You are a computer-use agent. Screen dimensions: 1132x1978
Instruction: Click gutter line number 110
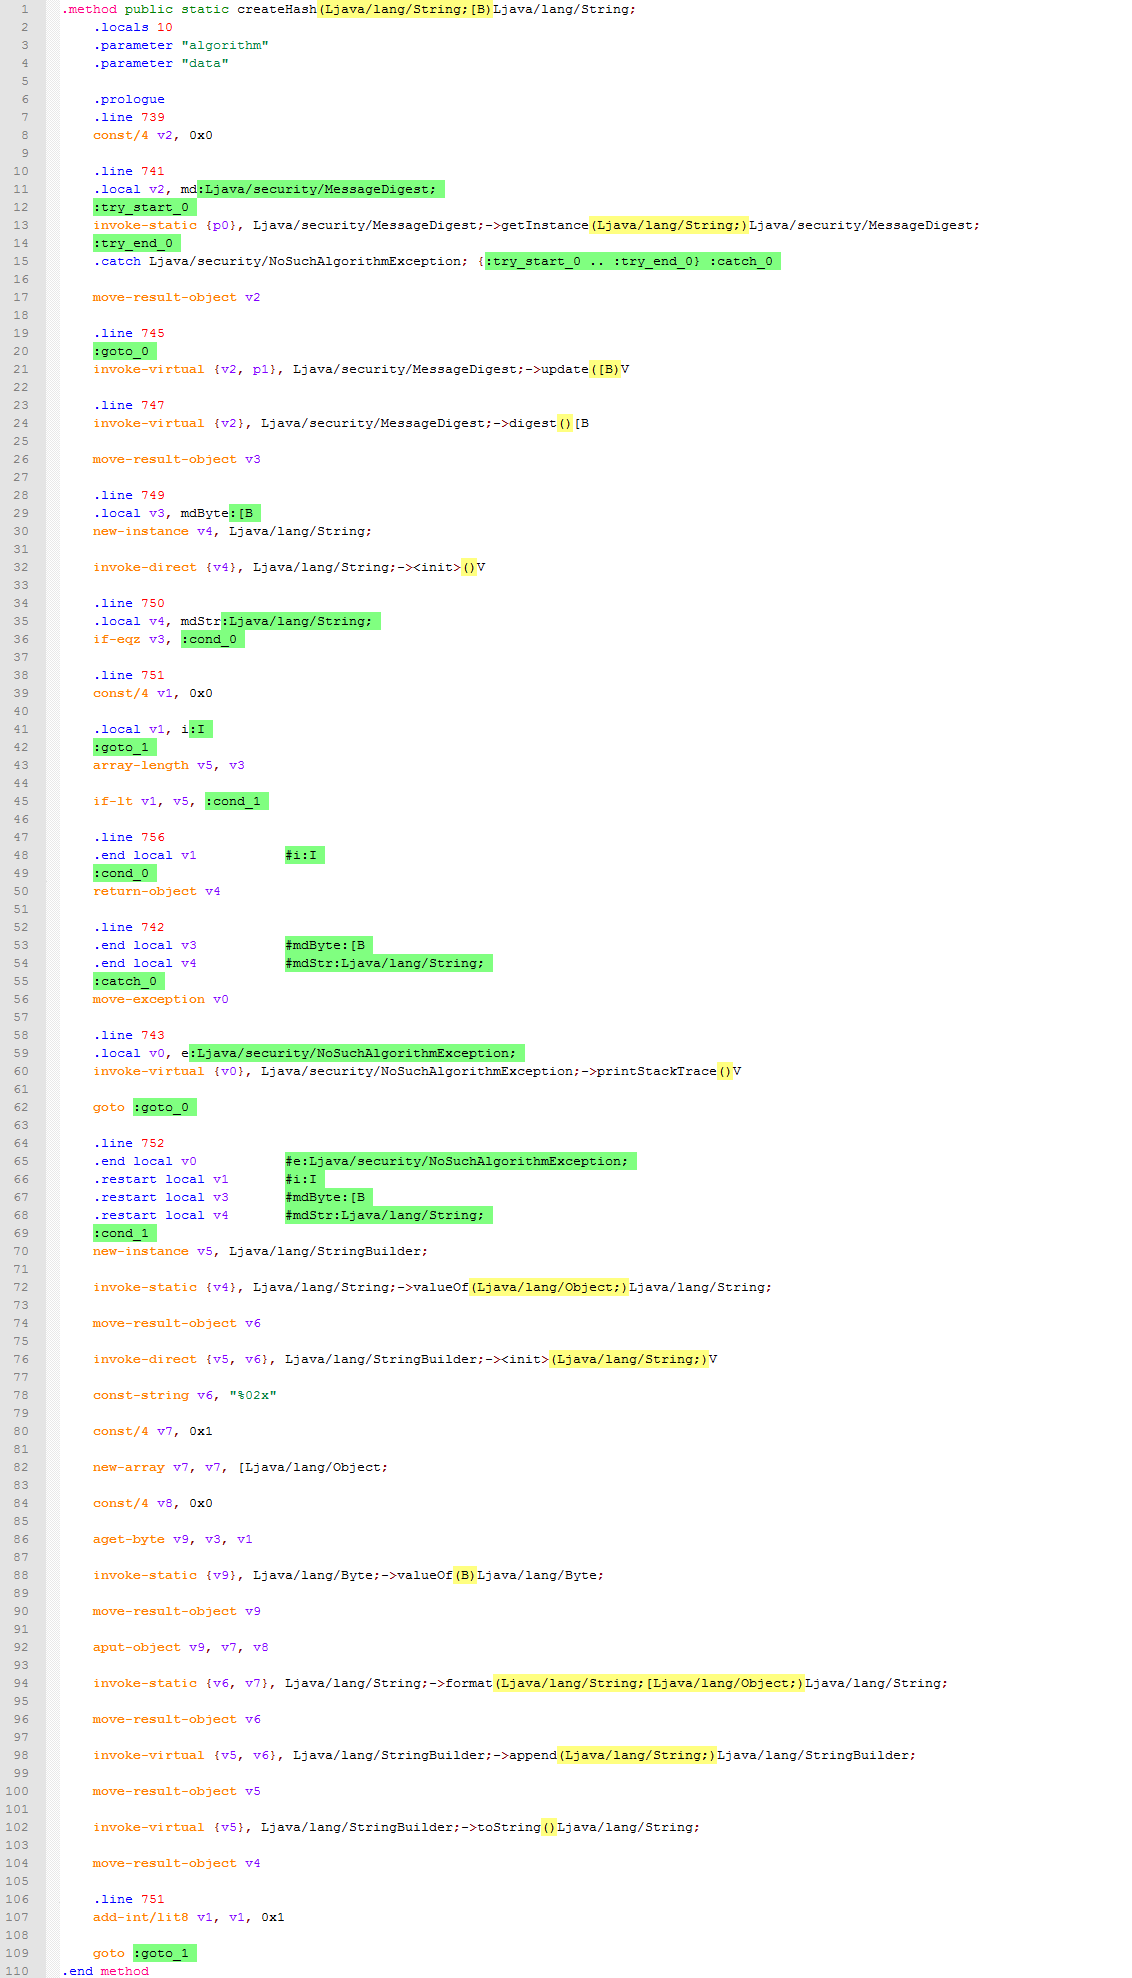[17, 1971]
